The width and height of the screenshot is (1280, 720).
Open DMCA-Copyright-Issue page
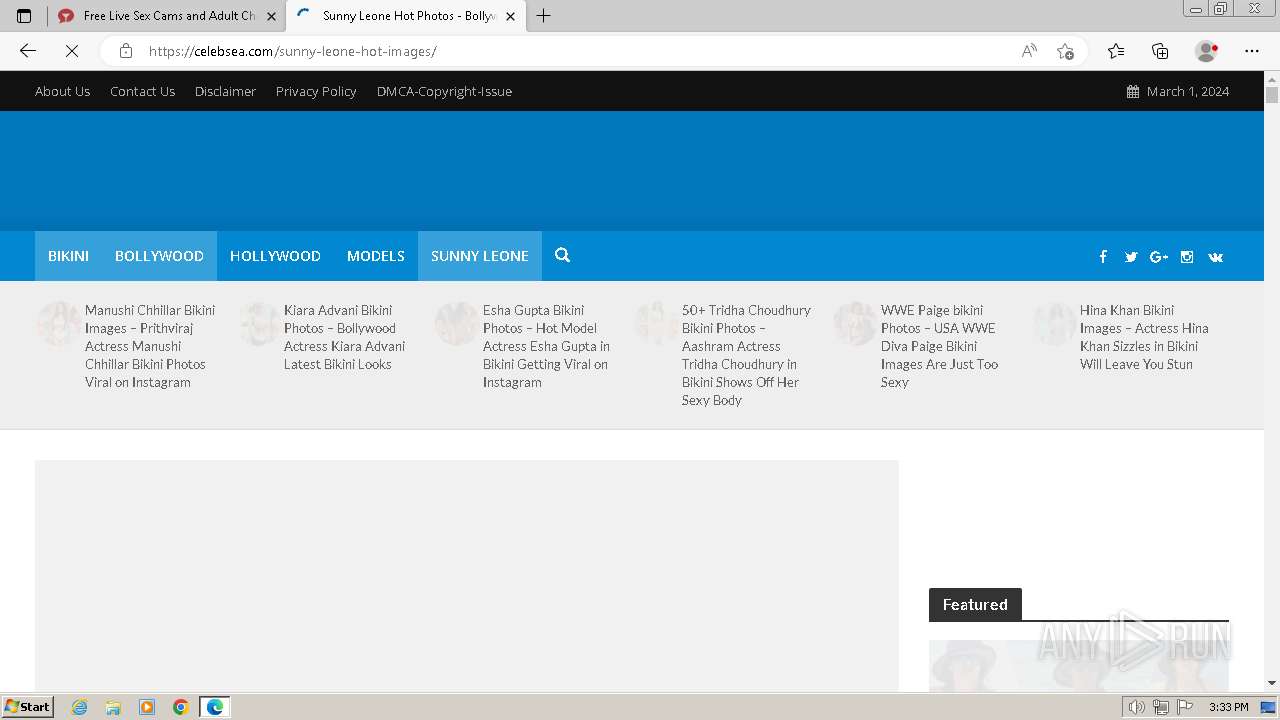tap(444, 91)
